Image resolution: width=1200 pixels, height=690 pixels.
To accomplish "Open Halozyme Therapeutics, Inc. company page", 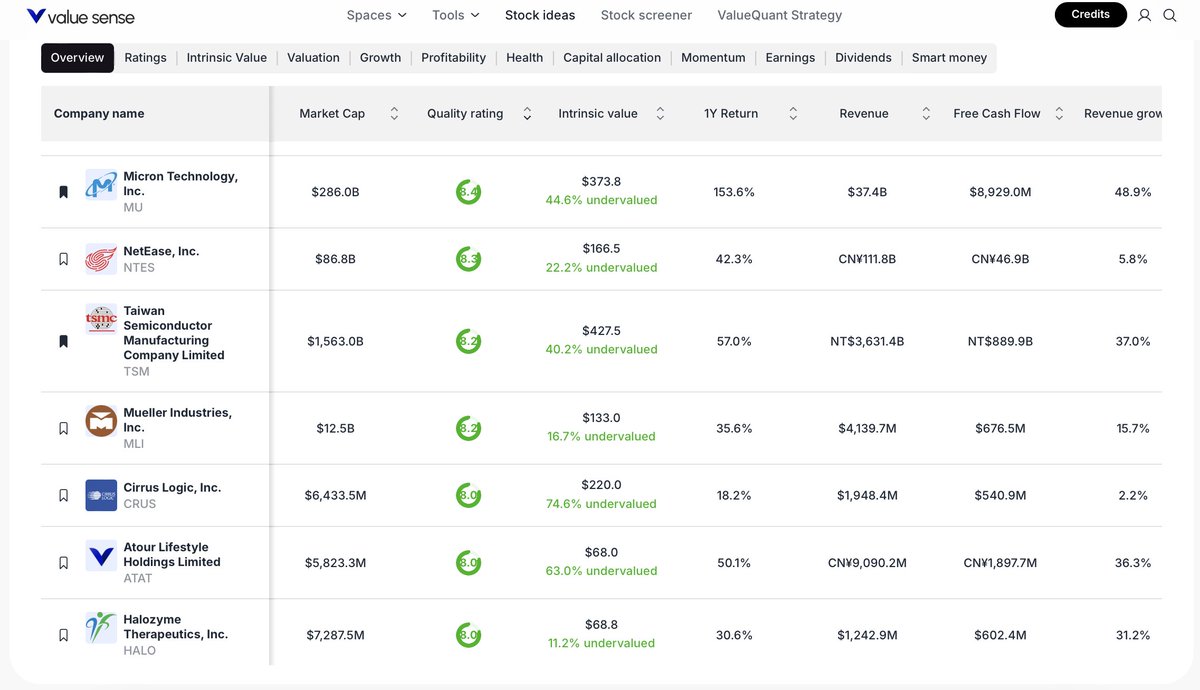I will 175,627.
